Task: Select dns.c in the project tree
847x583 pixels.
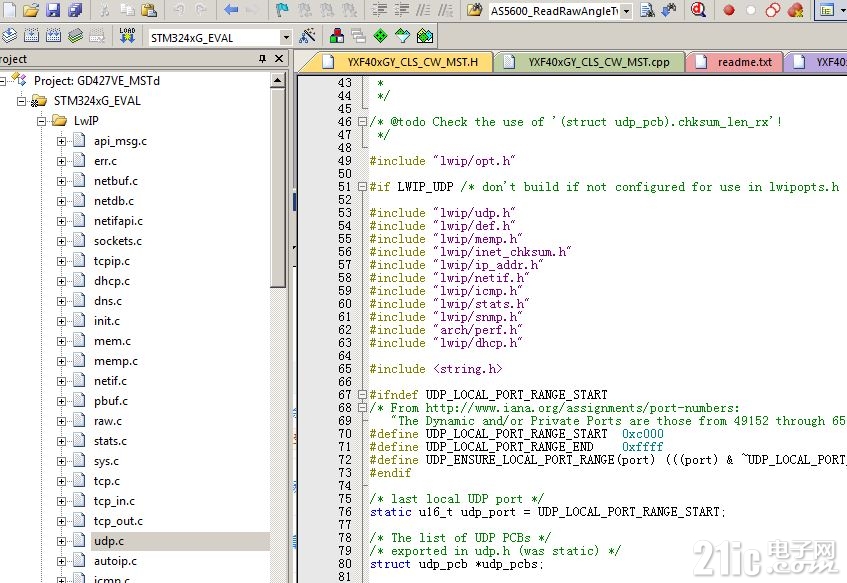Action: point(107,301)
